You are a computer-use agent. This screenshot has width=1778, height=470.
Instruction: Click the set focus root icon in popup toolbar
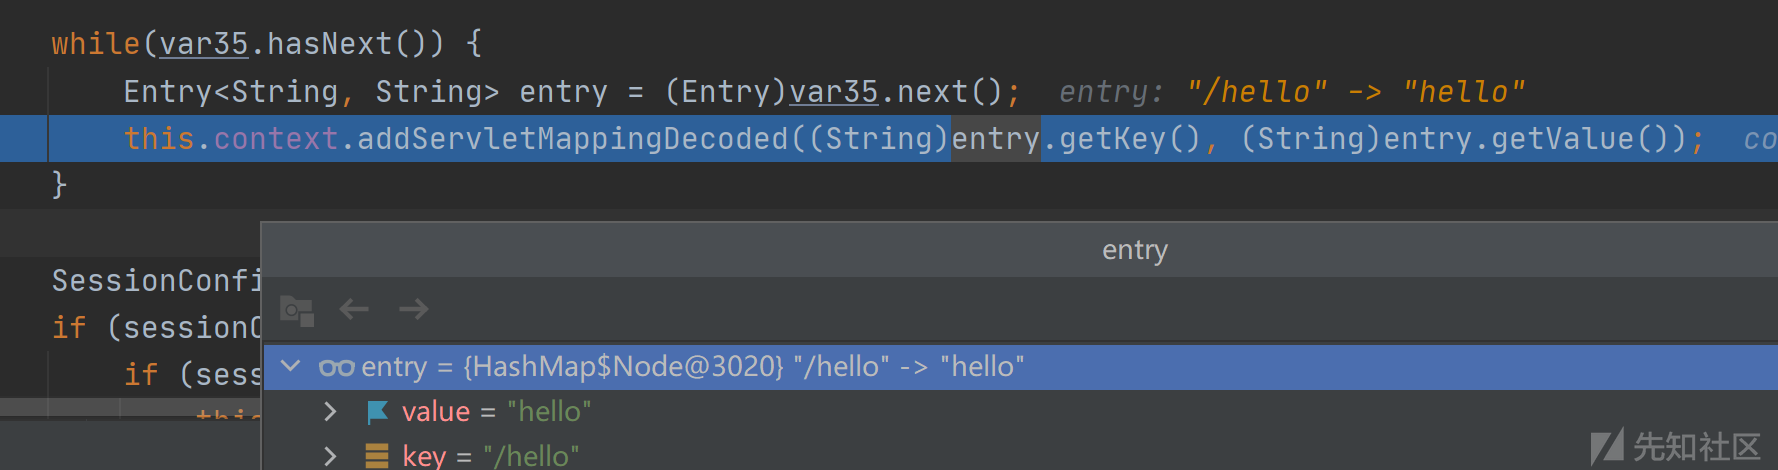[297, 311]
